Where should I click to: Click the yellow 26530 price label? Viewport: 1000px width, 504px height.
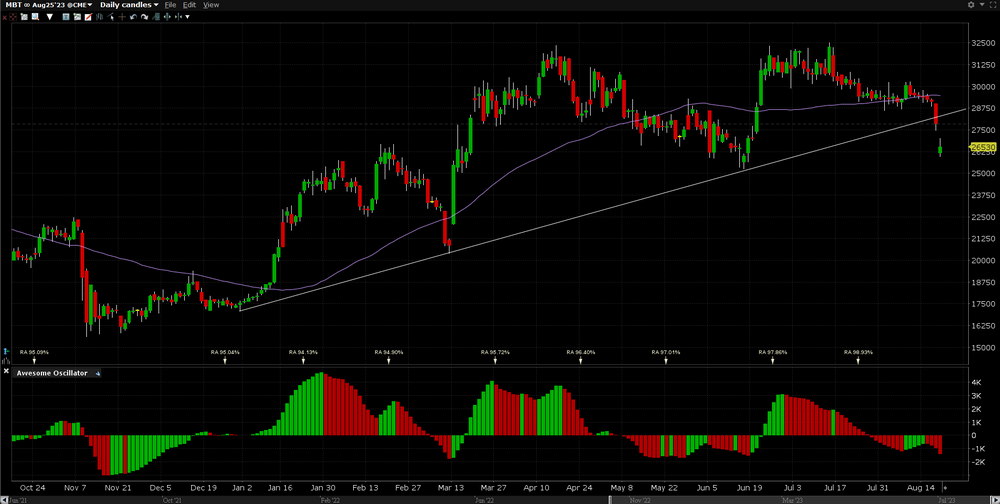point(982,148)
